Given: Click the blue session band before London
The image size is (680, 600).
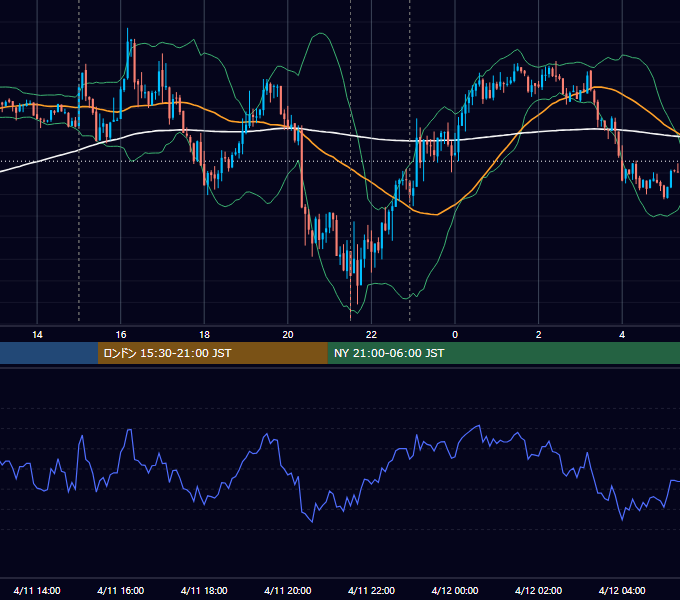Looking at the screenshot, I should click(49, 353).
